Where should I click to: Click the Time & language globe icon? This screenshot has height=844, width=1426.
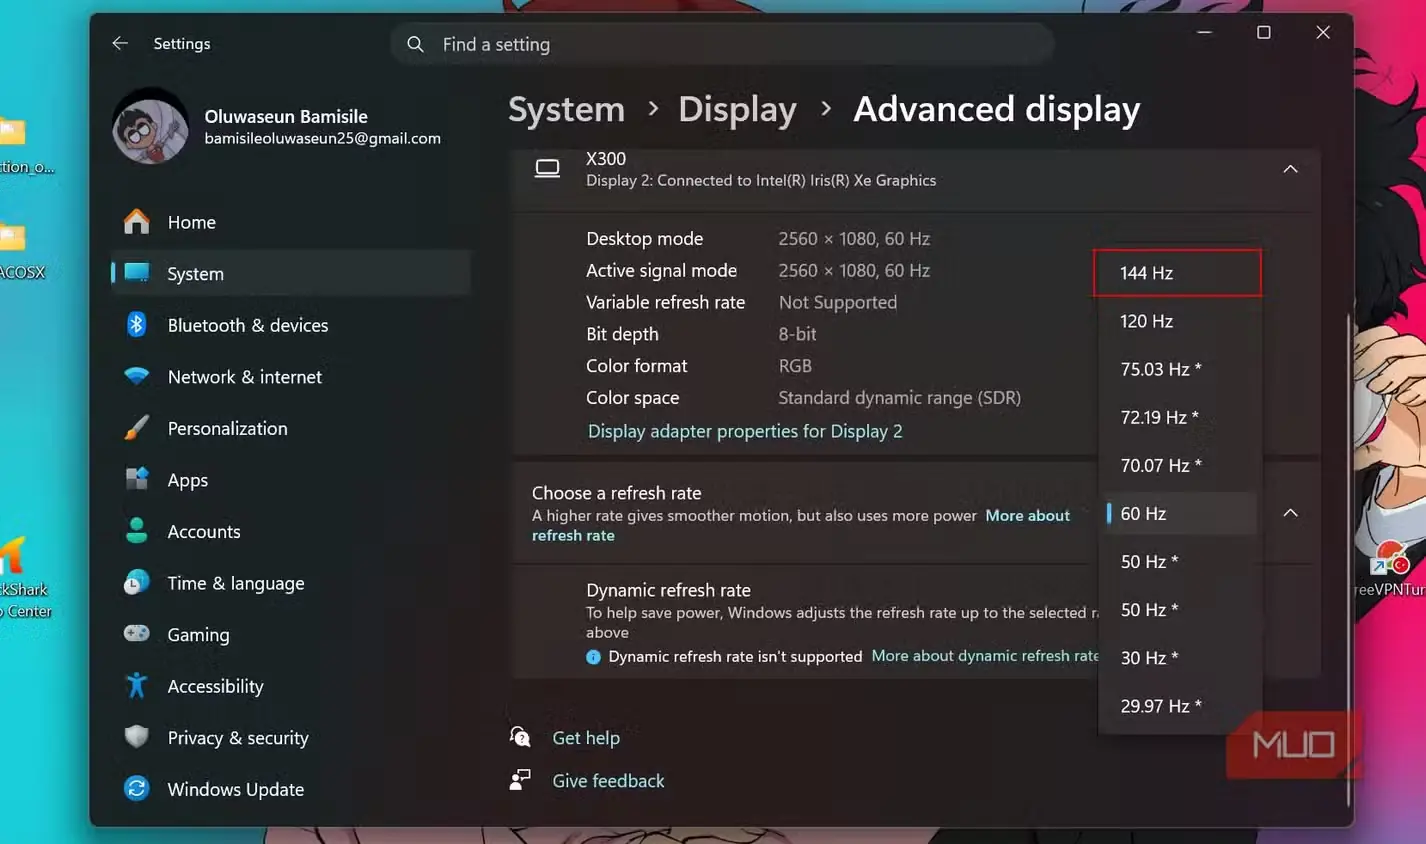(137, 583)
